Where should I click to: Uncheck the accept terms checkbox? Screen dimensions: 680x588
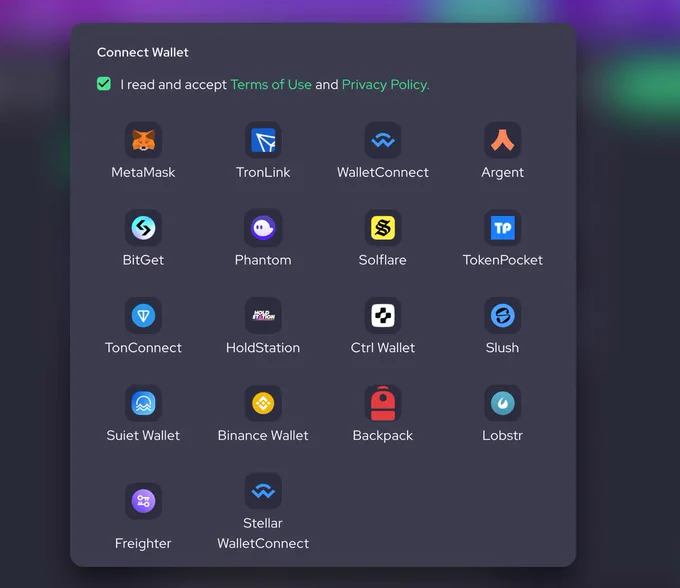click(x=104, y=84)
